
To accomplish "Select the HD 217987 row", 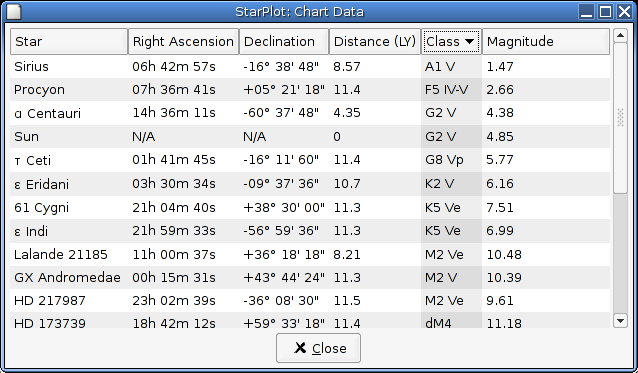I will tap(310, 301).
